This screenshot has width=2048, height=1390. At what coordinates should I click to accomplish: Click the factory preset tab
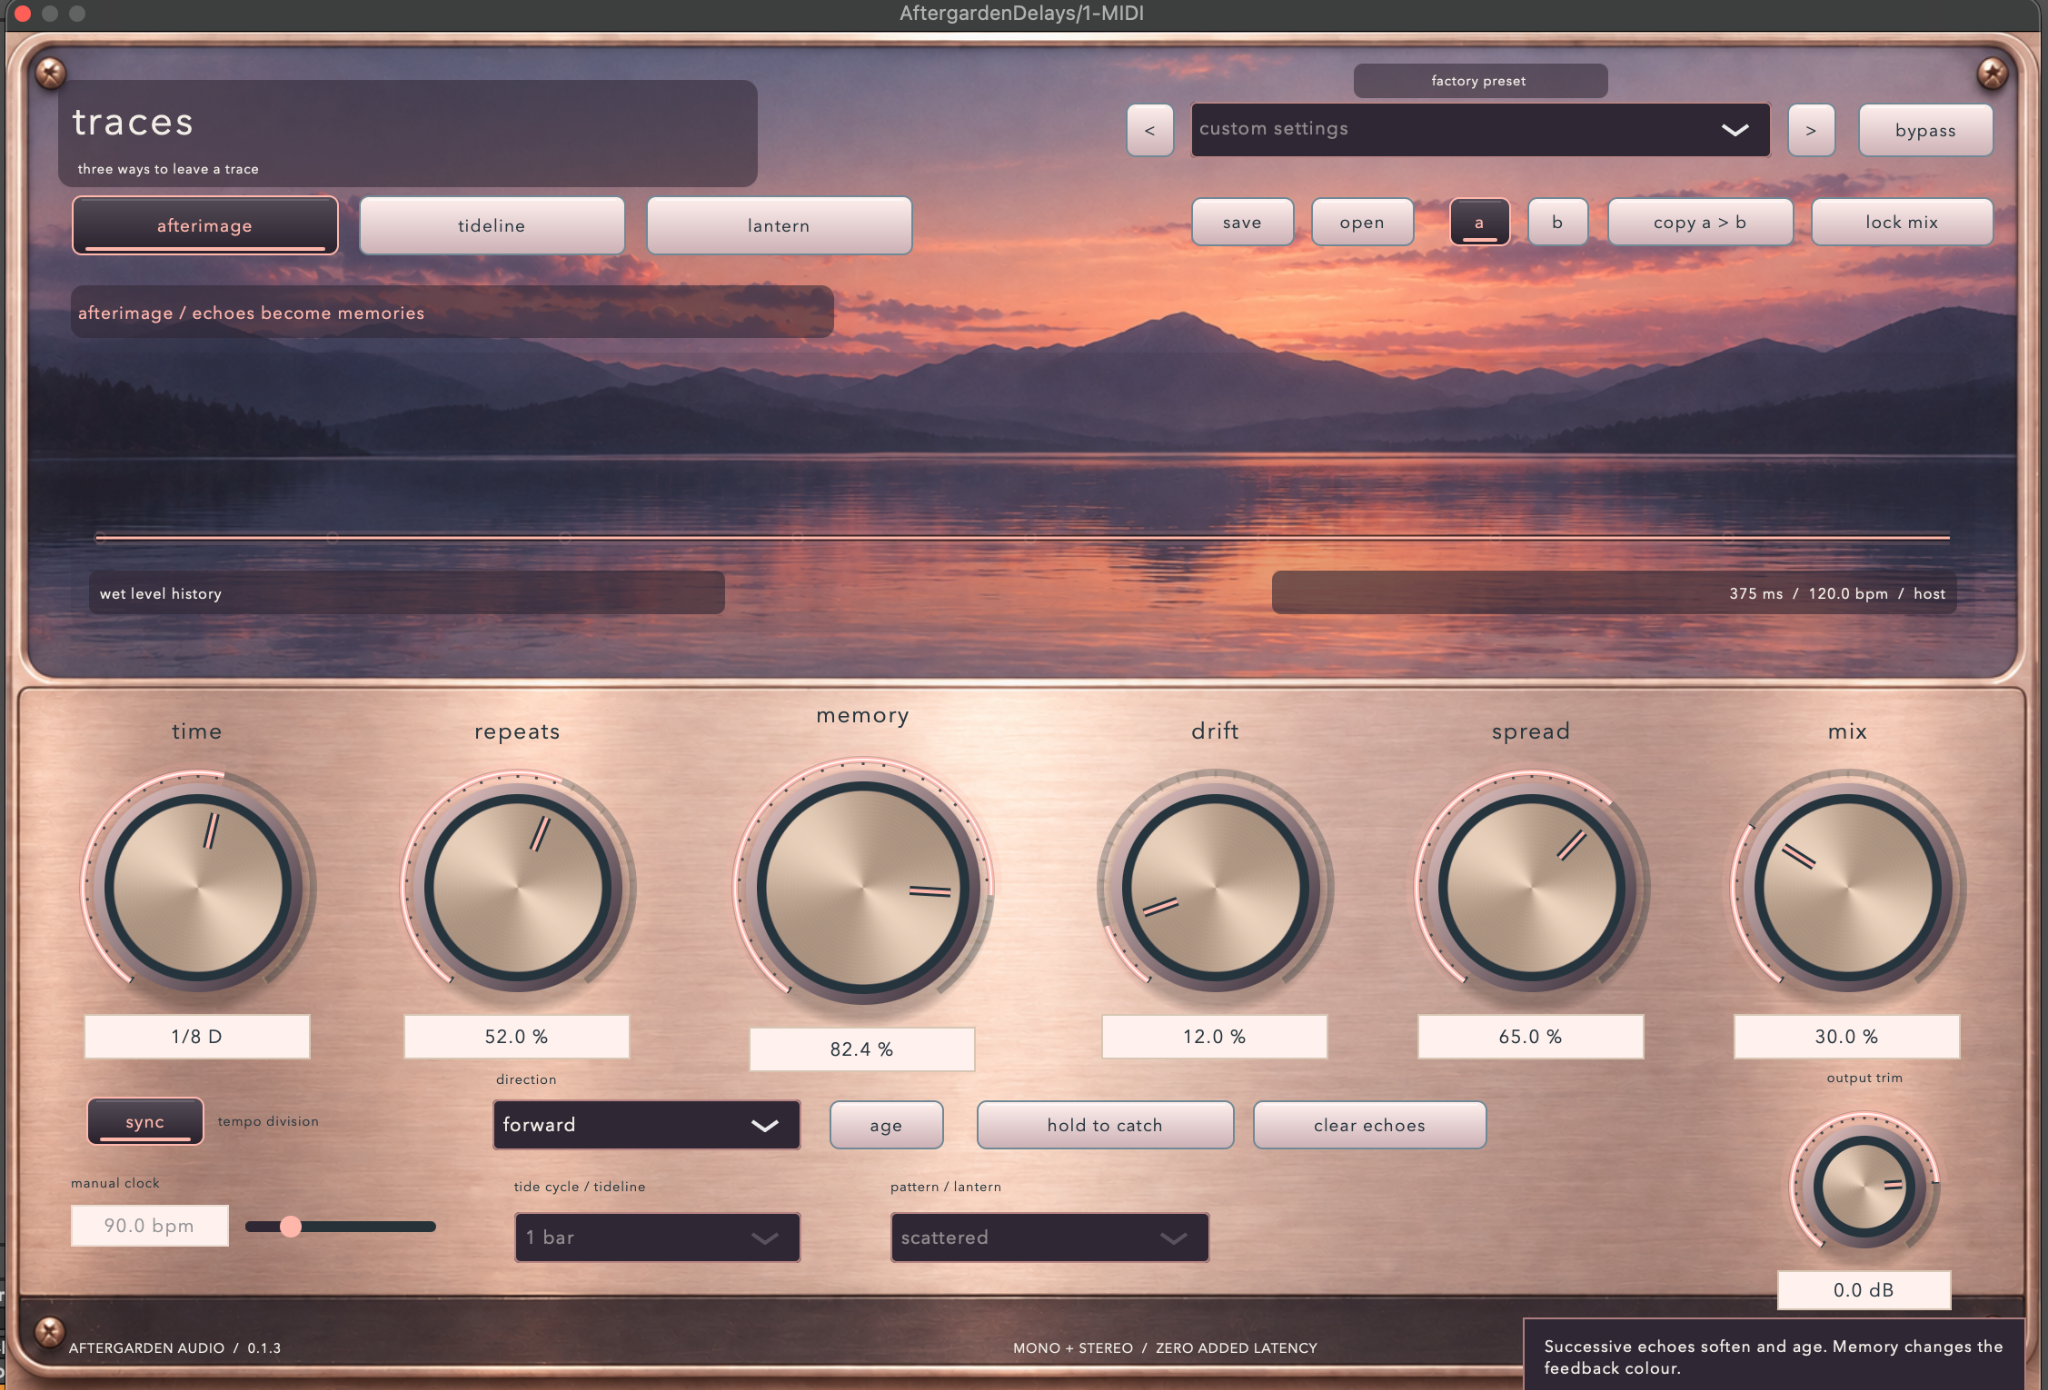click(x=1480, y=81)
